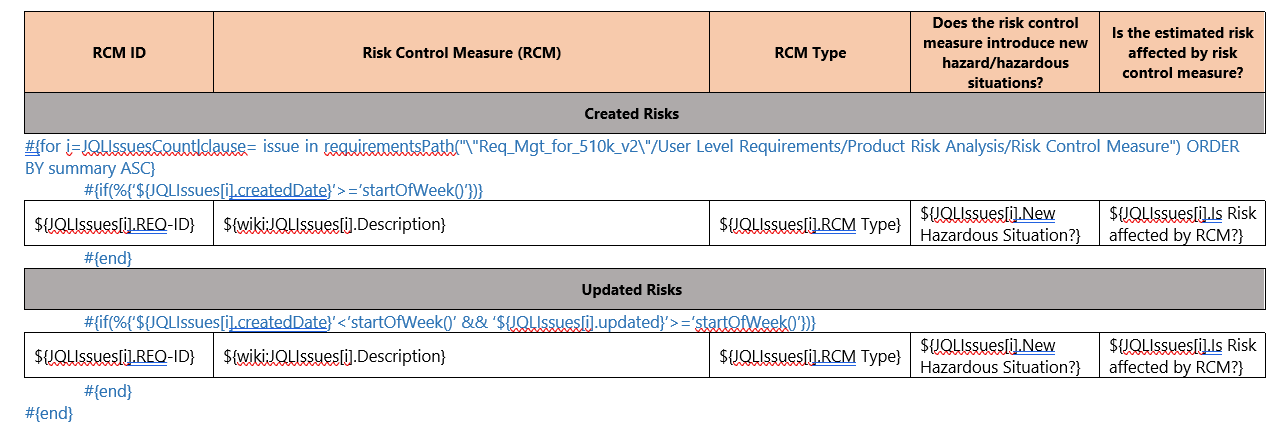Viewport: 1285px width, 435px height.
Task: Select the Risk Control Measure (RCM) header cell
Action: 461,53
